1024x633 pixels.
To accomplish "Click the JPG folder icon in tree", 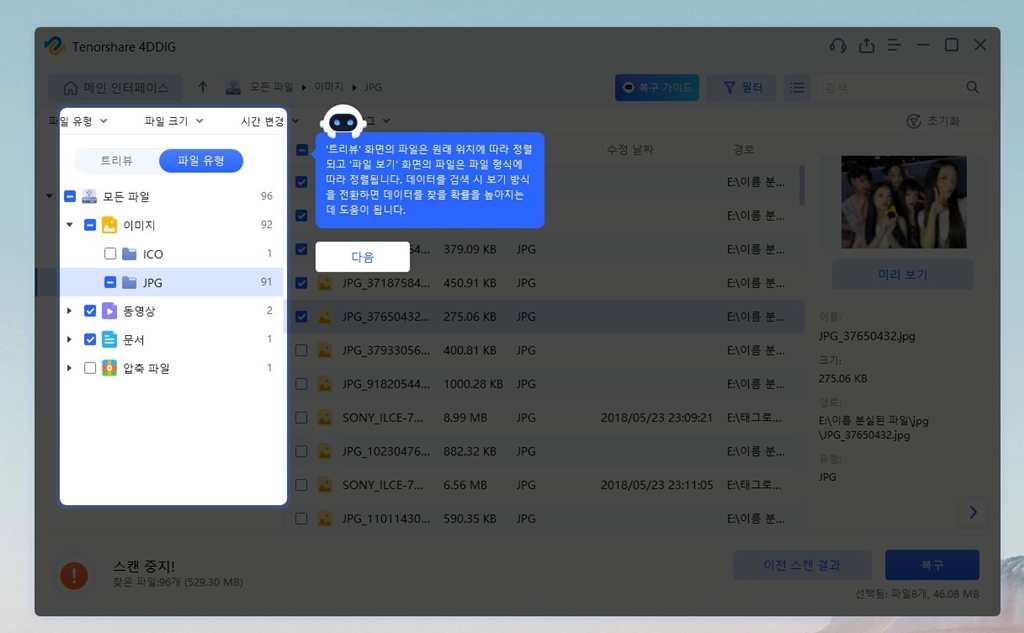I will coord(129,282).
